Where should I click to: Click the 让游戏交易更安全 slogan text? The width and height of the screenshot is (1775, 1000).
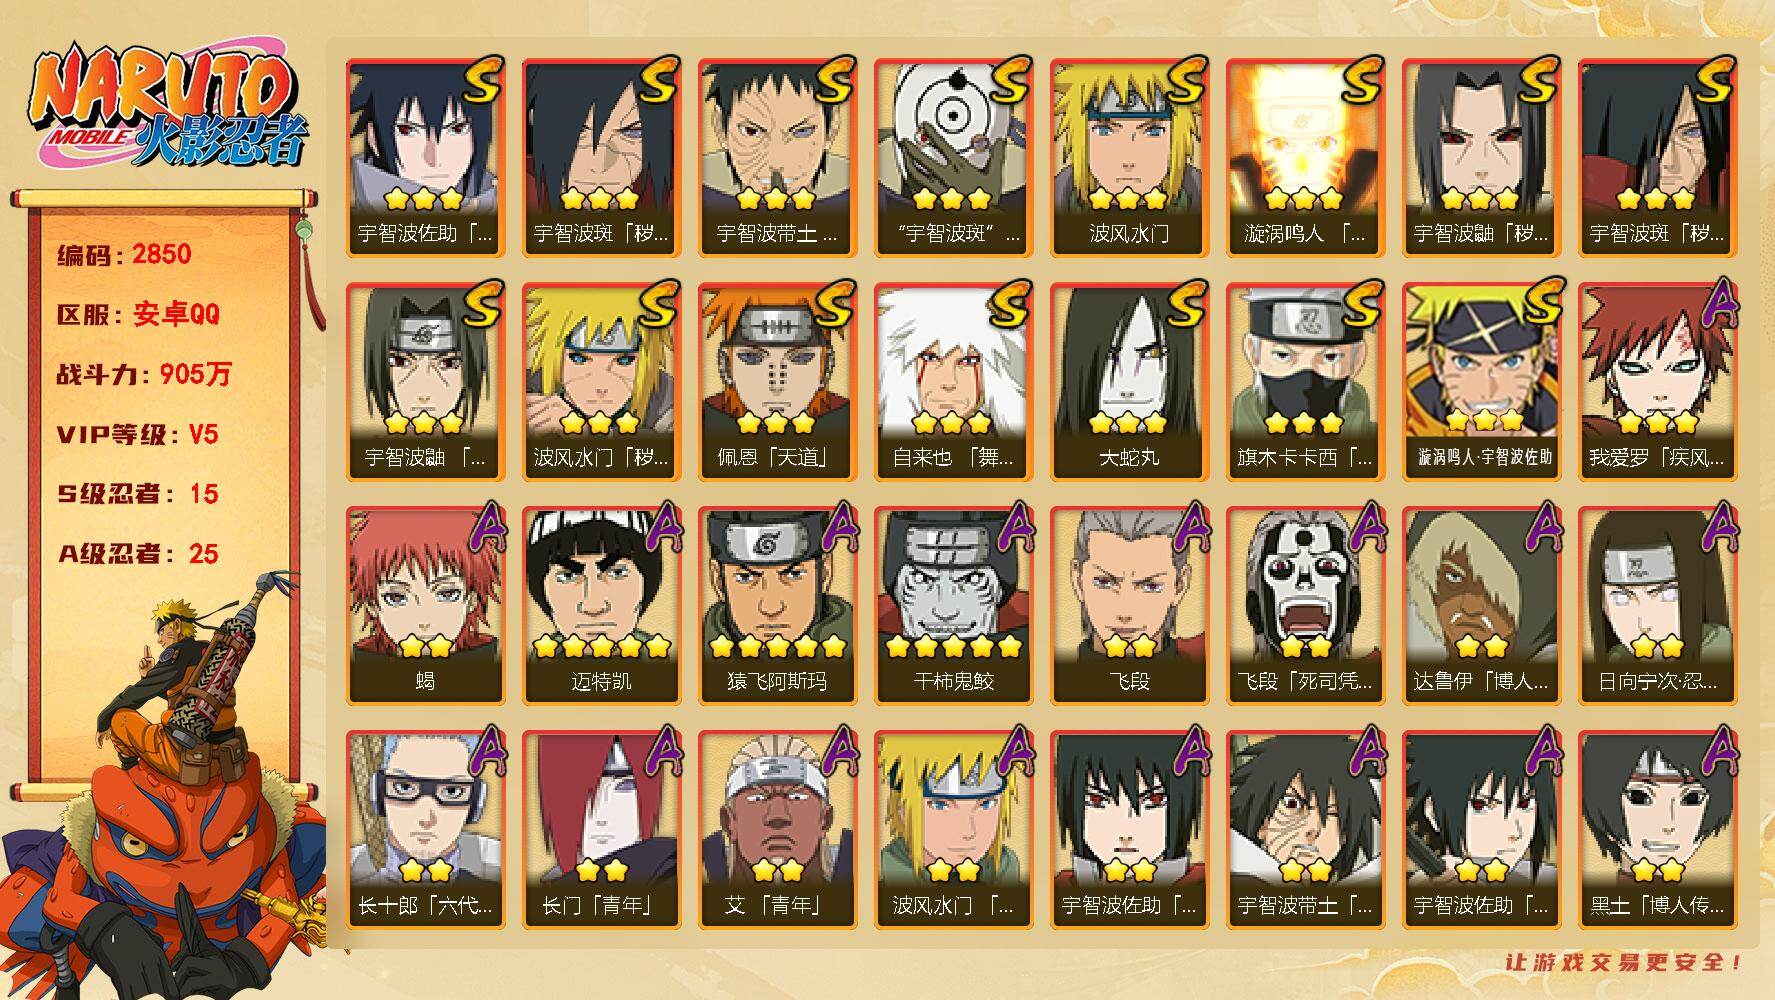pos(1624,962)
